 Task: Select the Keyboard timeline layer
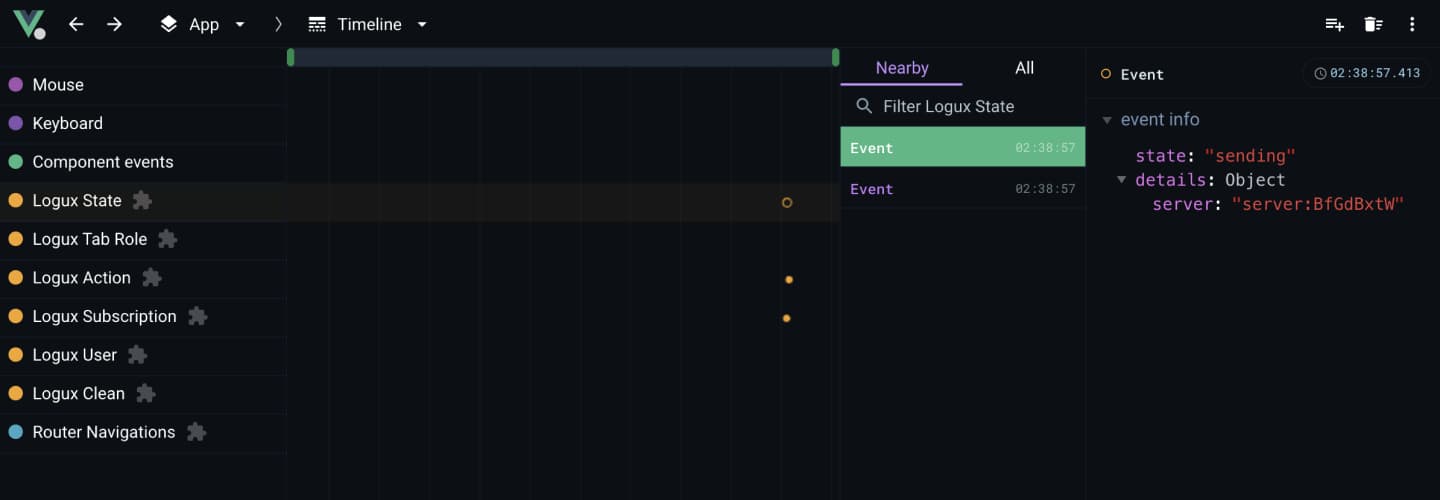click(143, 124)
